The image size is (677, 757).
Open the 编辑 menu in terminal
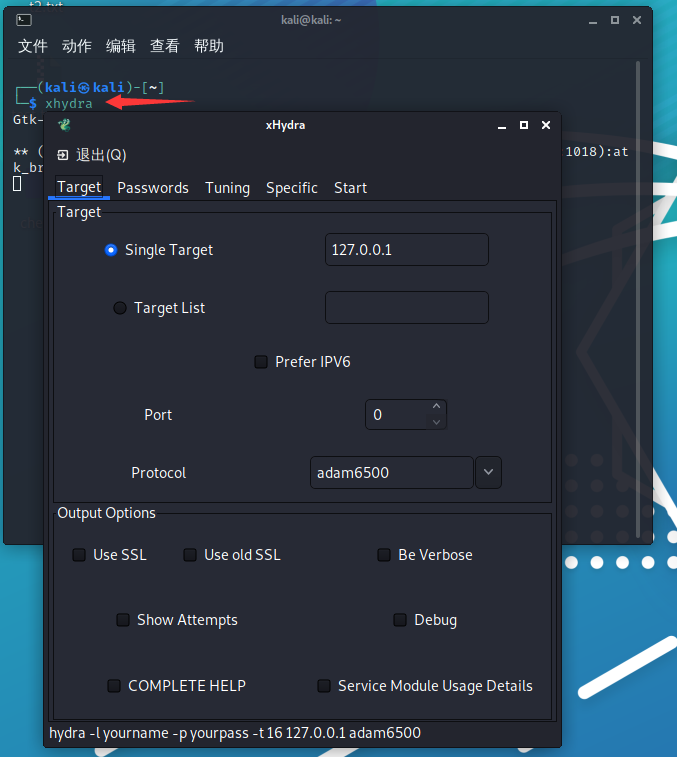121,46
